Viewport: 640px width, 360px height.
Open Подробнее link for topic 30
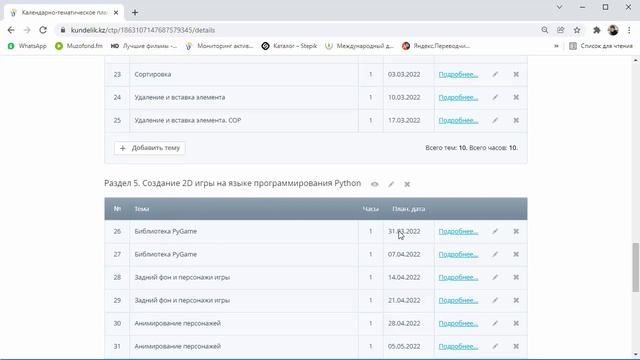[458, 323]
